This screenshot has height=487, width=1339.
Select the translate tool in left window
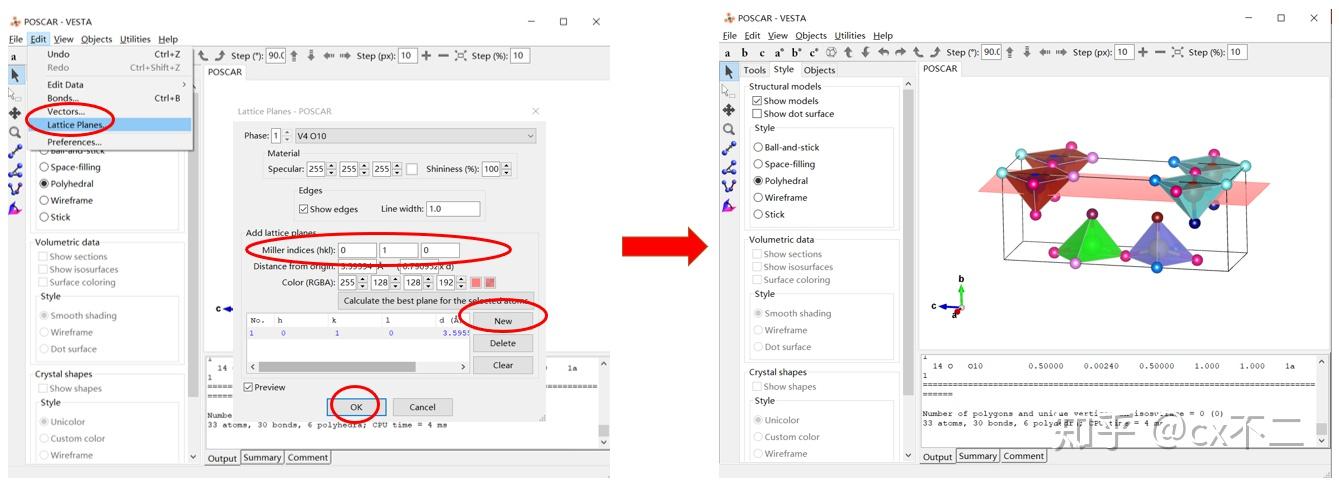click(x=15, y=113)
